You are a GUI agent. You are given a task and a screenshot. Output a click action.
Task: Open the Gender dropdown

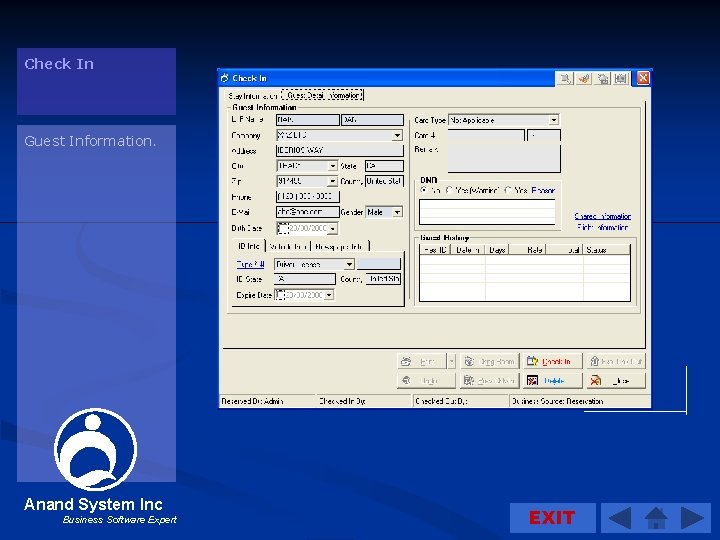tap(397, 212)
